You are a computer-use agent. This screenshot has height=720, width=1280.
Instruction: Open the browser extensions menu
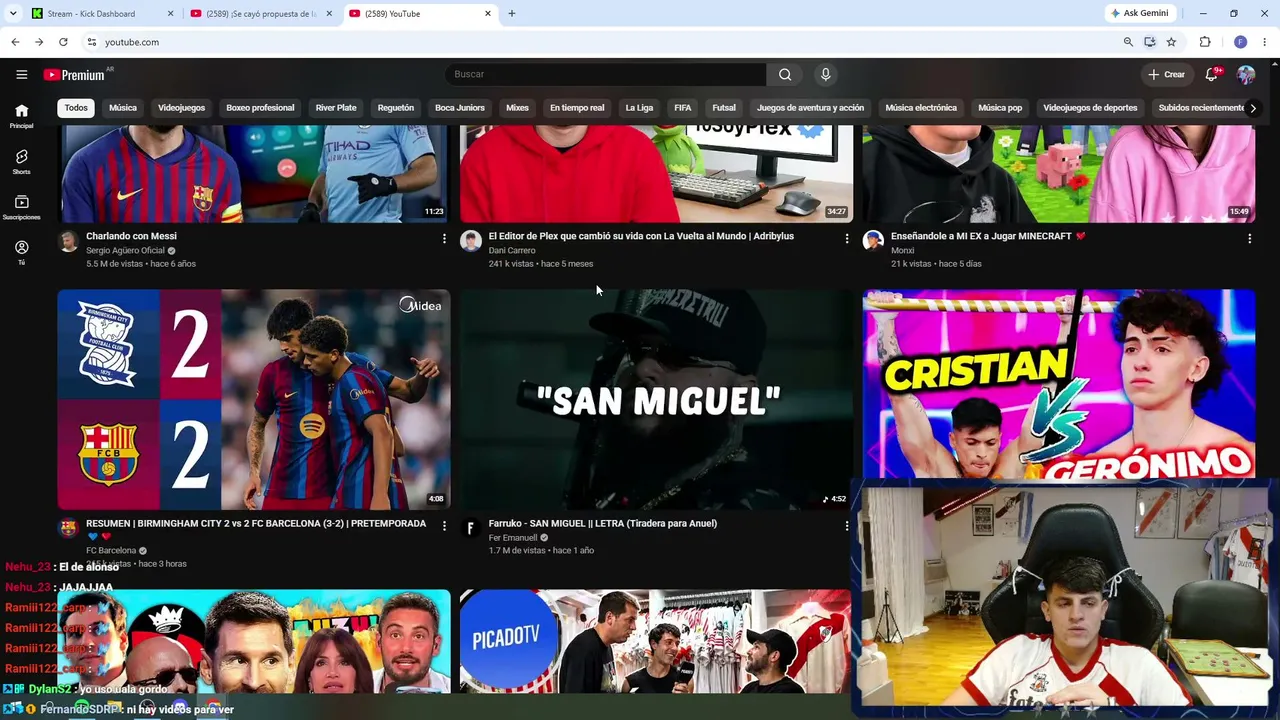(1205, 42)
